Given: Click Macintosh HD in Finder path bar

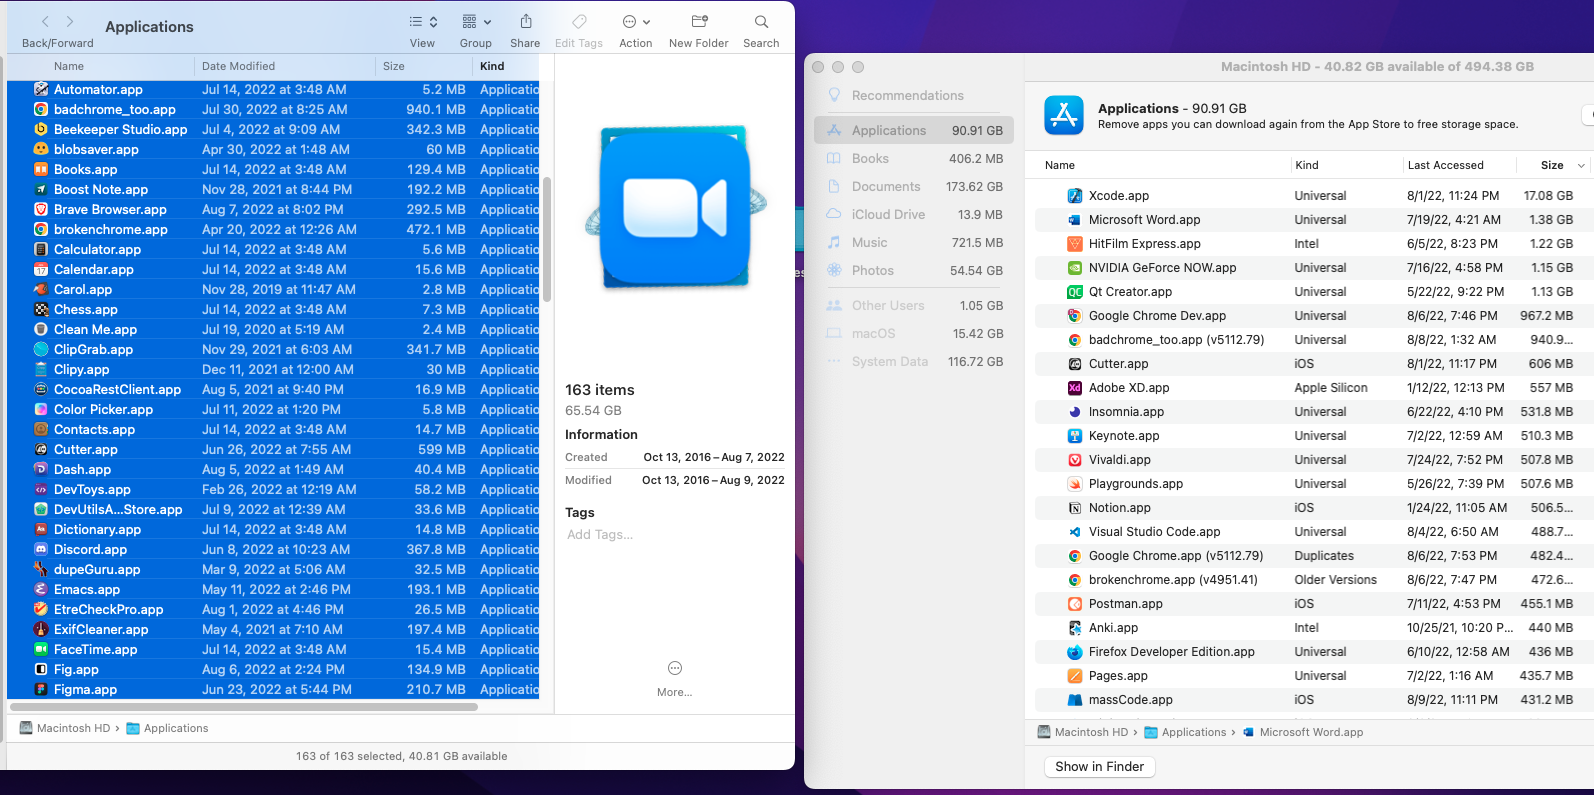Looking at the screenshot, I should [x=65, y=728].
